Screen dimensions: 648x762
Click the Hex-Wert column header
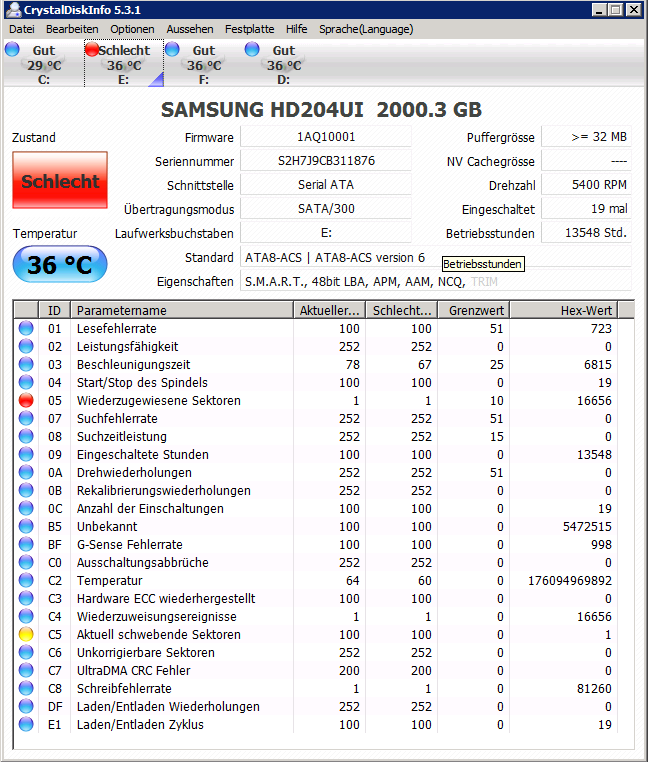pyautogui.click(x=564, y=310)
